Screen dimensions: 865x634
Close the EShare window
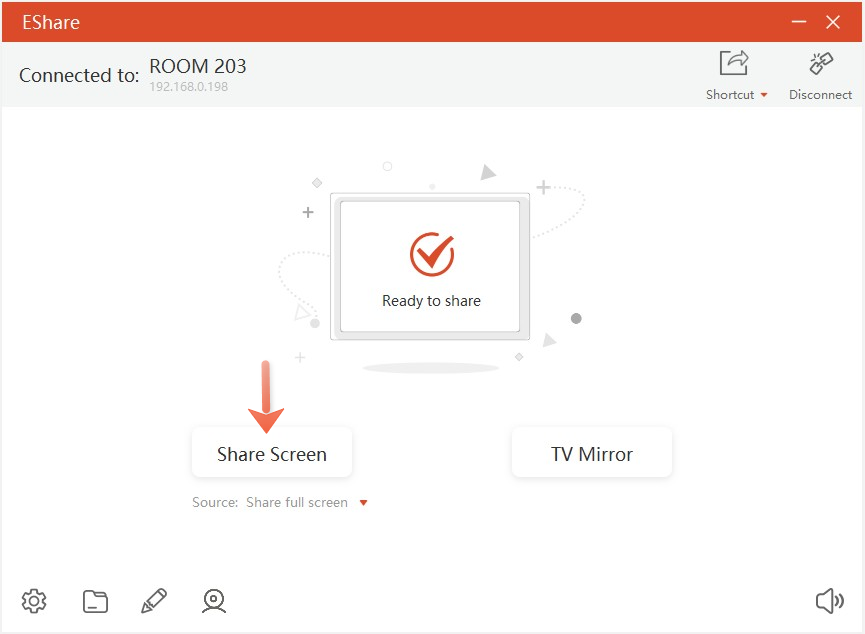(833, 22)
